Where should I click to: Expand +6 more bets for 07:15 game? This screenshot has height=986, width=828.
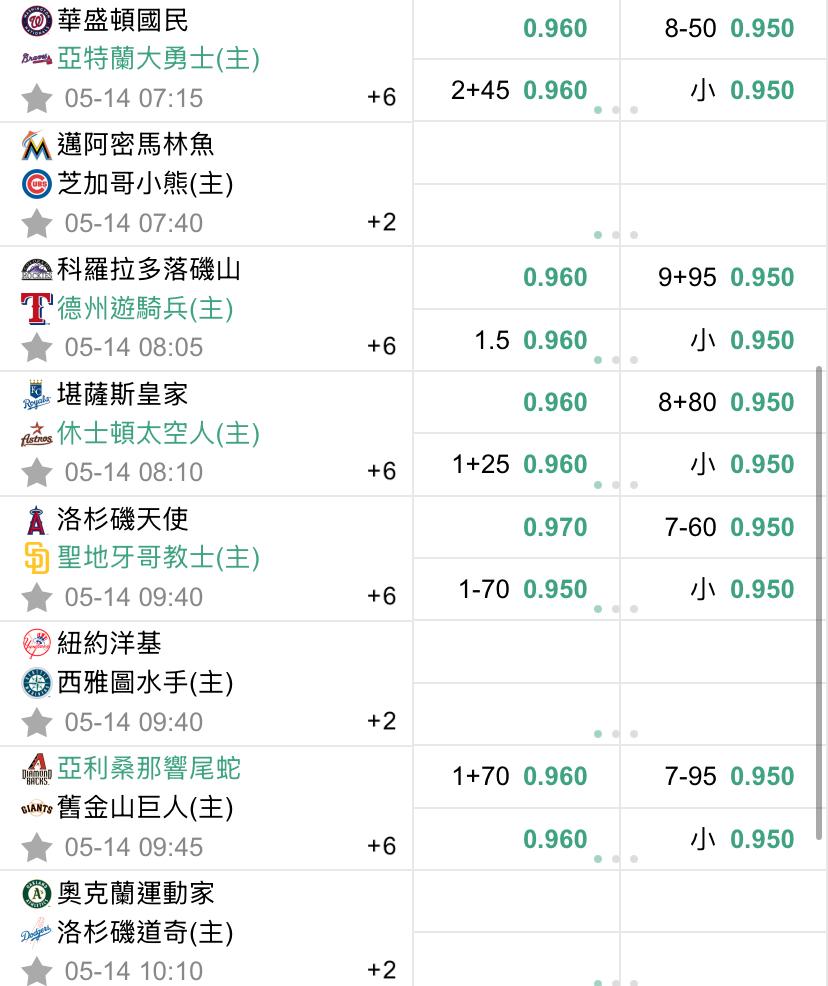point(381,97)
